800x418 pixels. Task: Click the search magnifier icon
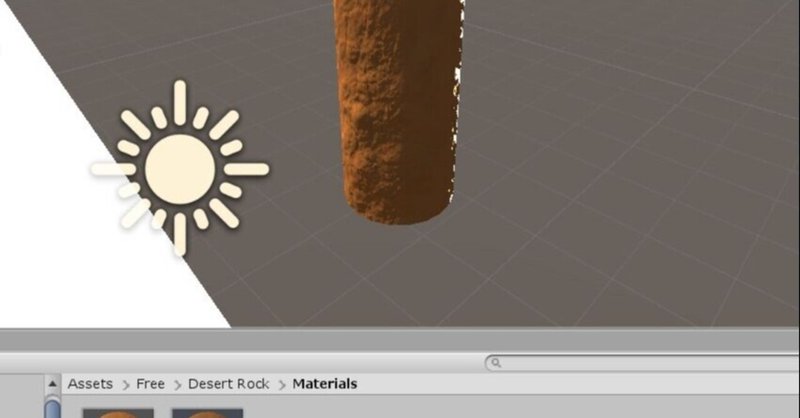[495, 363]
